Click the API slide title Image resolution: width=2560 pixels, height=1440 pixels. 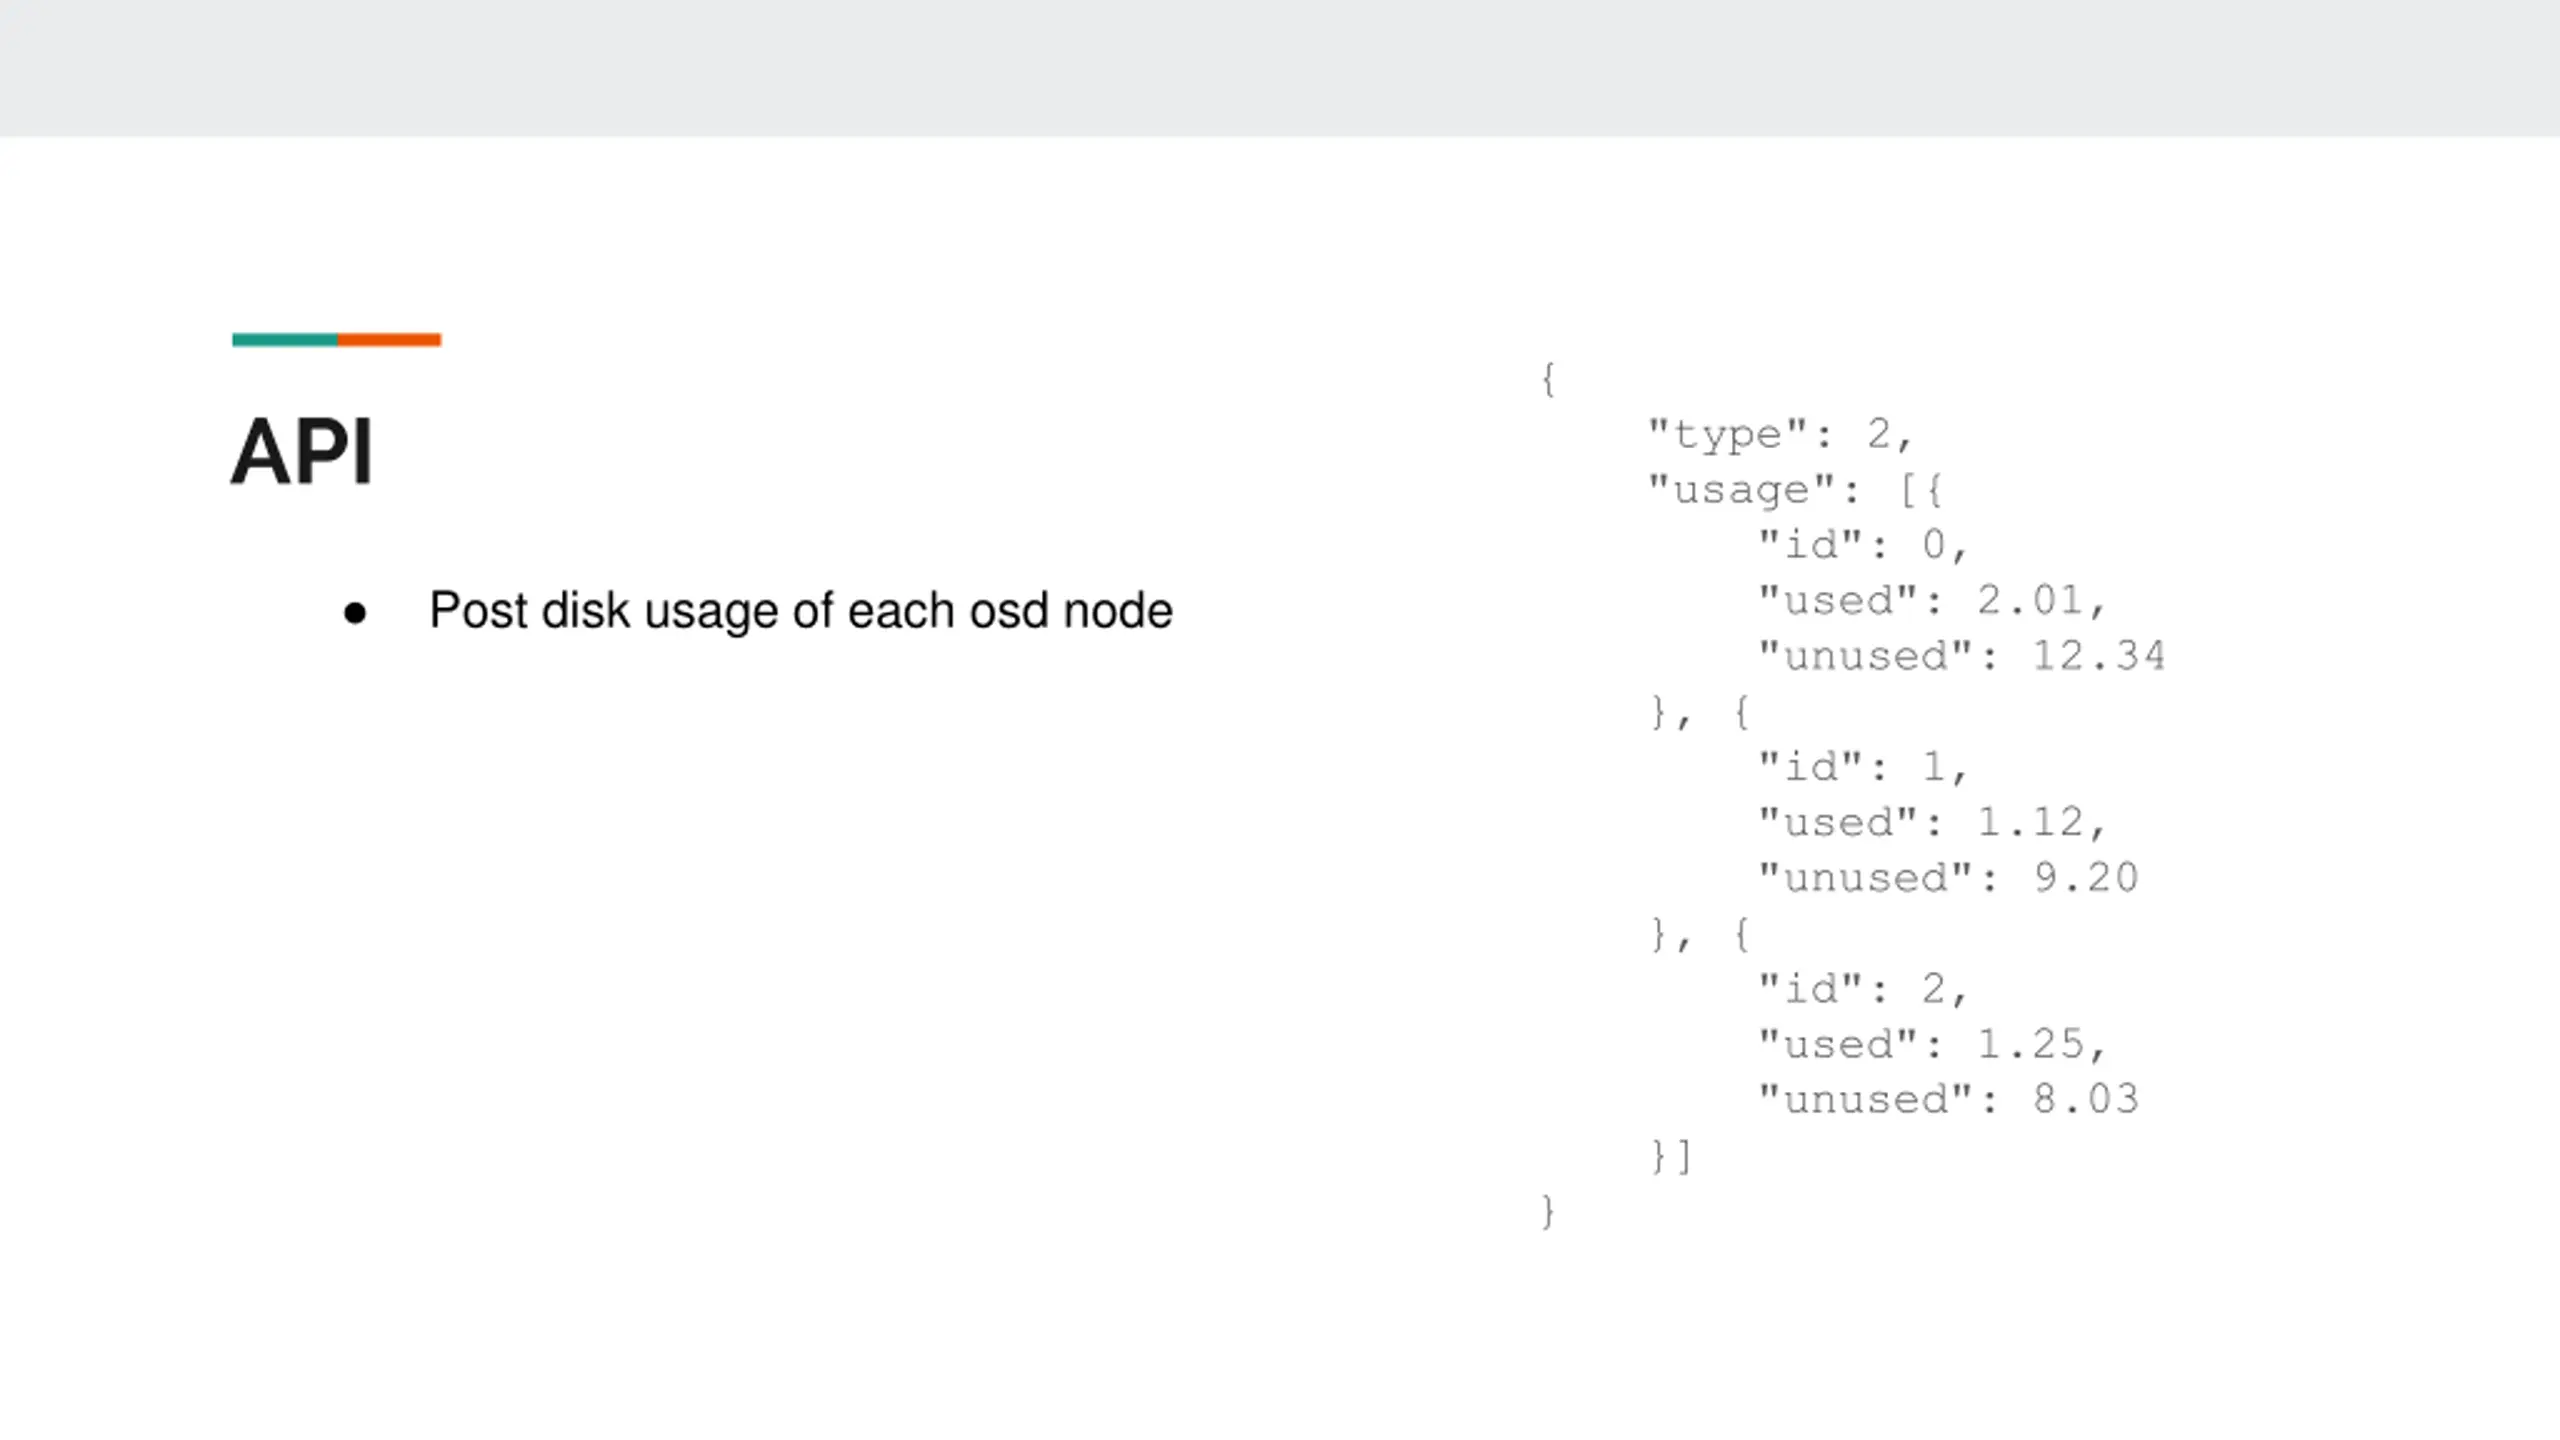click(302, 452)
